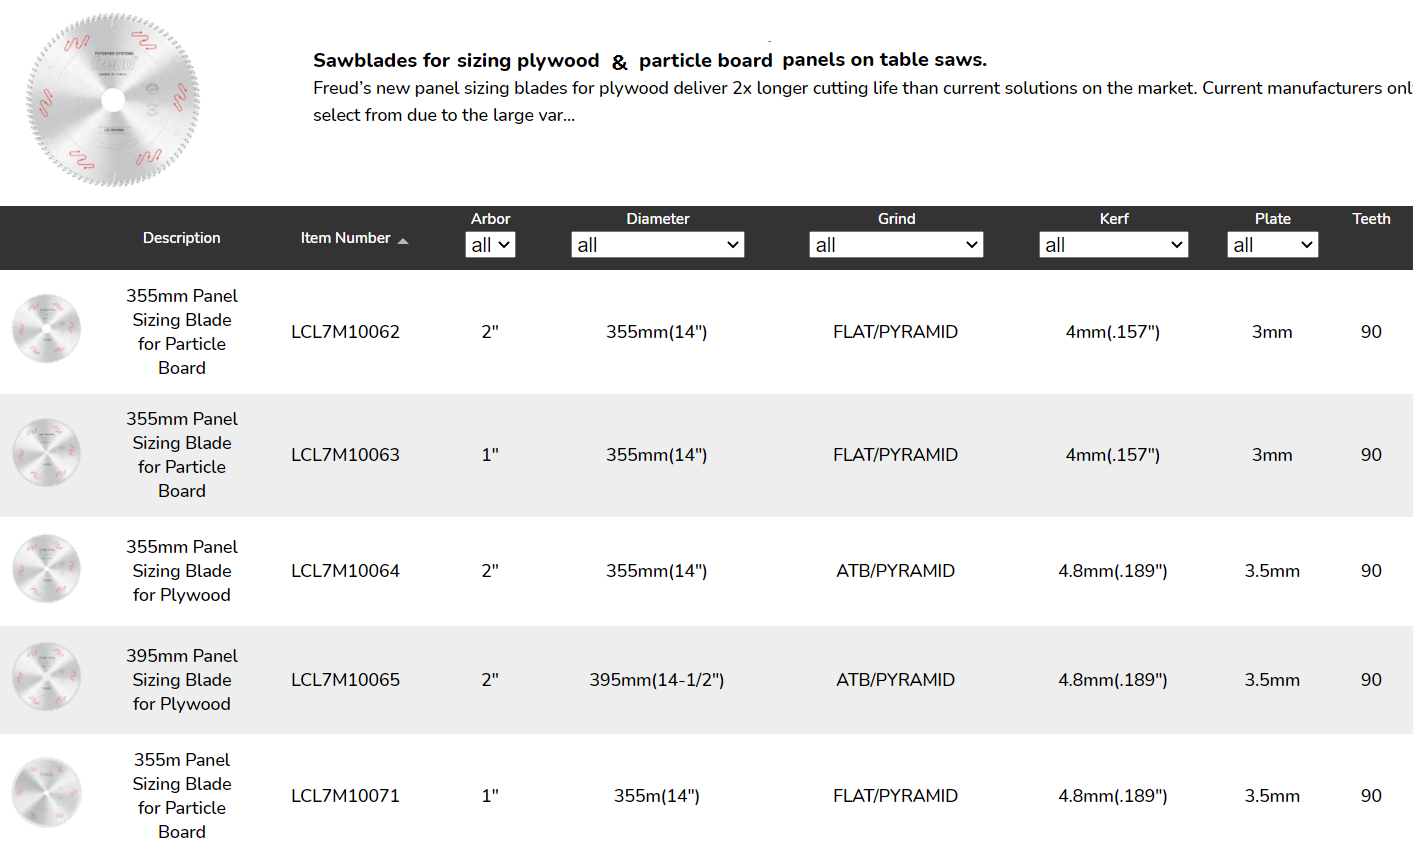Screen dimensions: 1413x866
Task: Open the Arbor filter dropdown
Action: coord(490,245)
